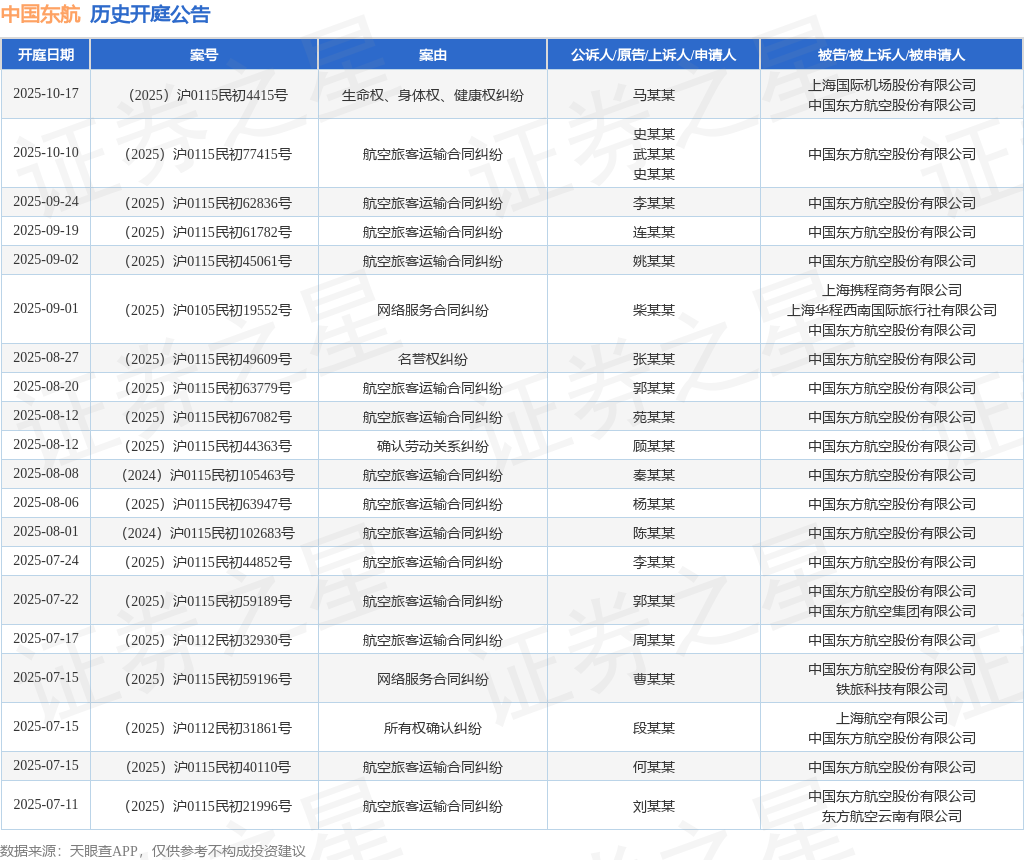
Task: Click the 被告/被上诉人/被申请人 column header
Action: pos(891,55)
